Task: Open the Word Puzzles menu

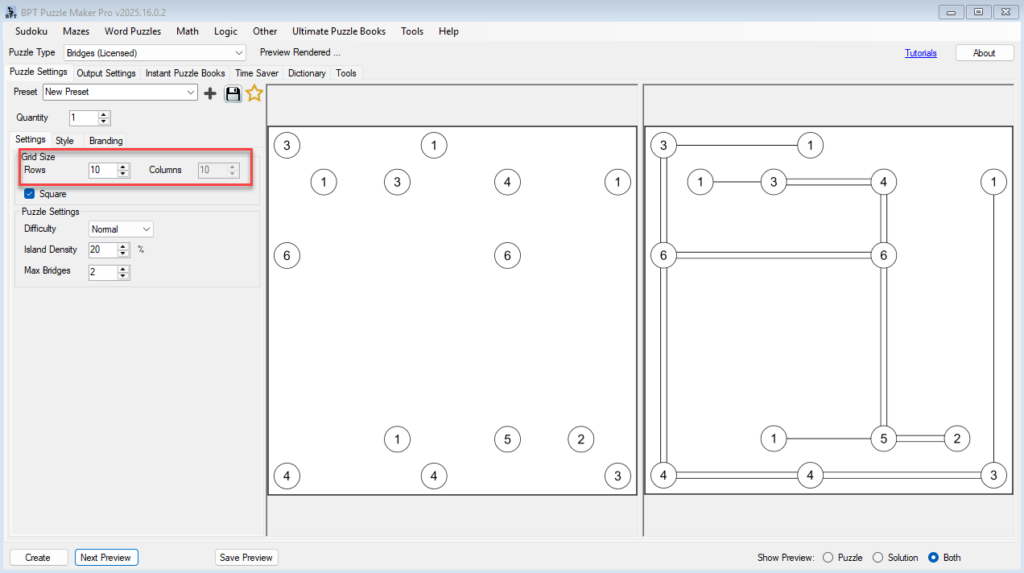Action: coord(132,31)
